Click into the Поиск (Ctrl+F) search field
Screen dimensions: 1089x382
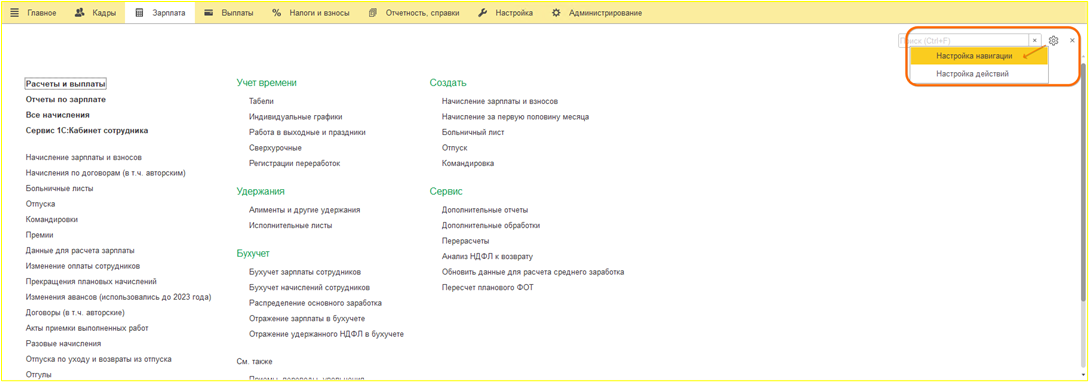(964, 41)
